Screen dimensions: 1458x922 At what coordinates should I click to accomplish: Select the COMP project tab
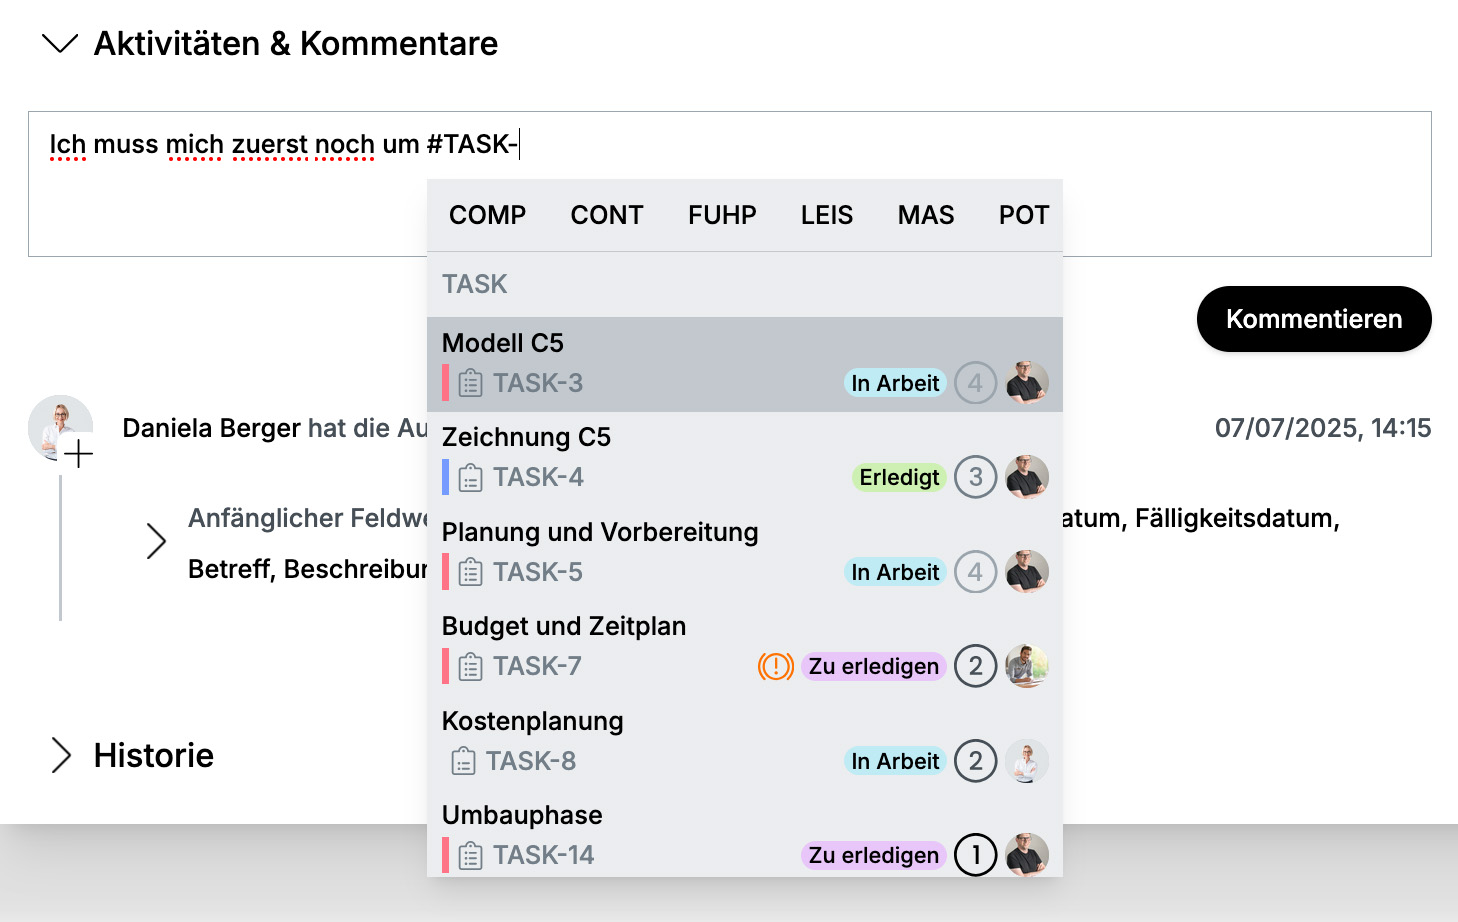point(487,215)
